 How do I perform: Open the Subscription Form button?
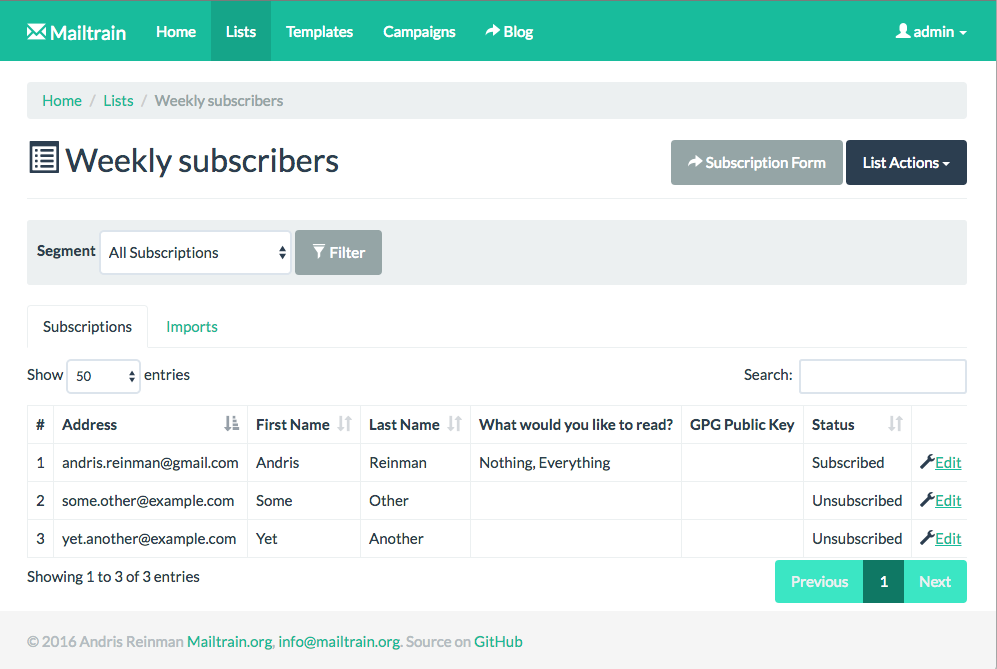click(x=756, y=162)
